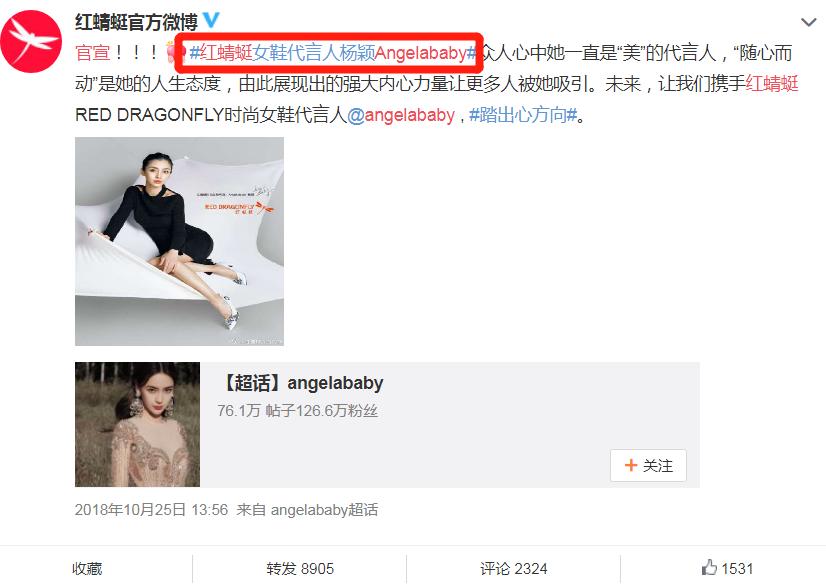Open the post options chevron menu
Image resolution: width=826 pixels, height=587 pixels.
coord(809,22)
